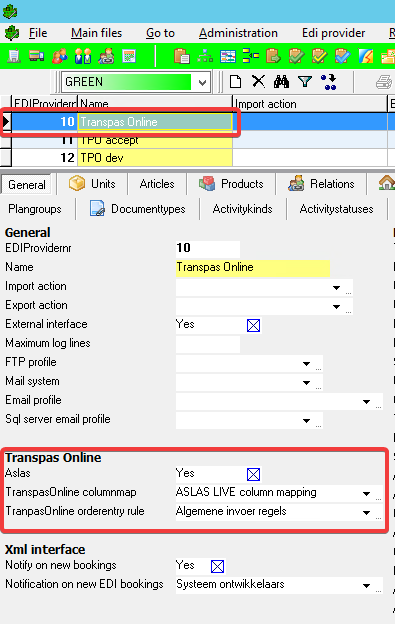395x624 pixels.
Task: Click the clipboard with yellow checkmark icon
Action: point(319,56)
